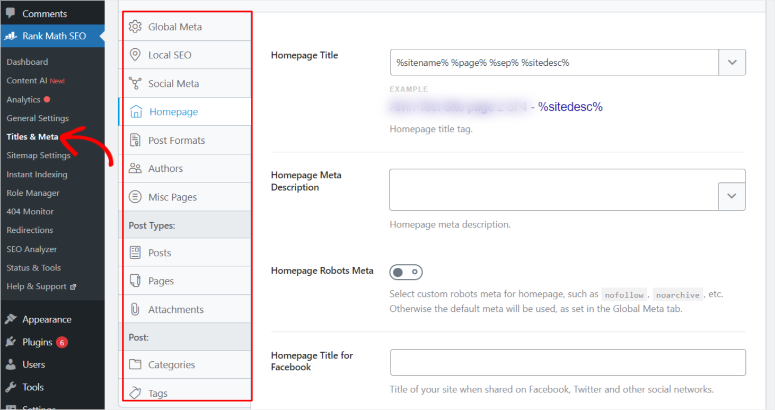Image resolution: width=775 pixels, height=410 pixels.
Task: Open the Rank Math SEO menu
Action: coord(52,36)
